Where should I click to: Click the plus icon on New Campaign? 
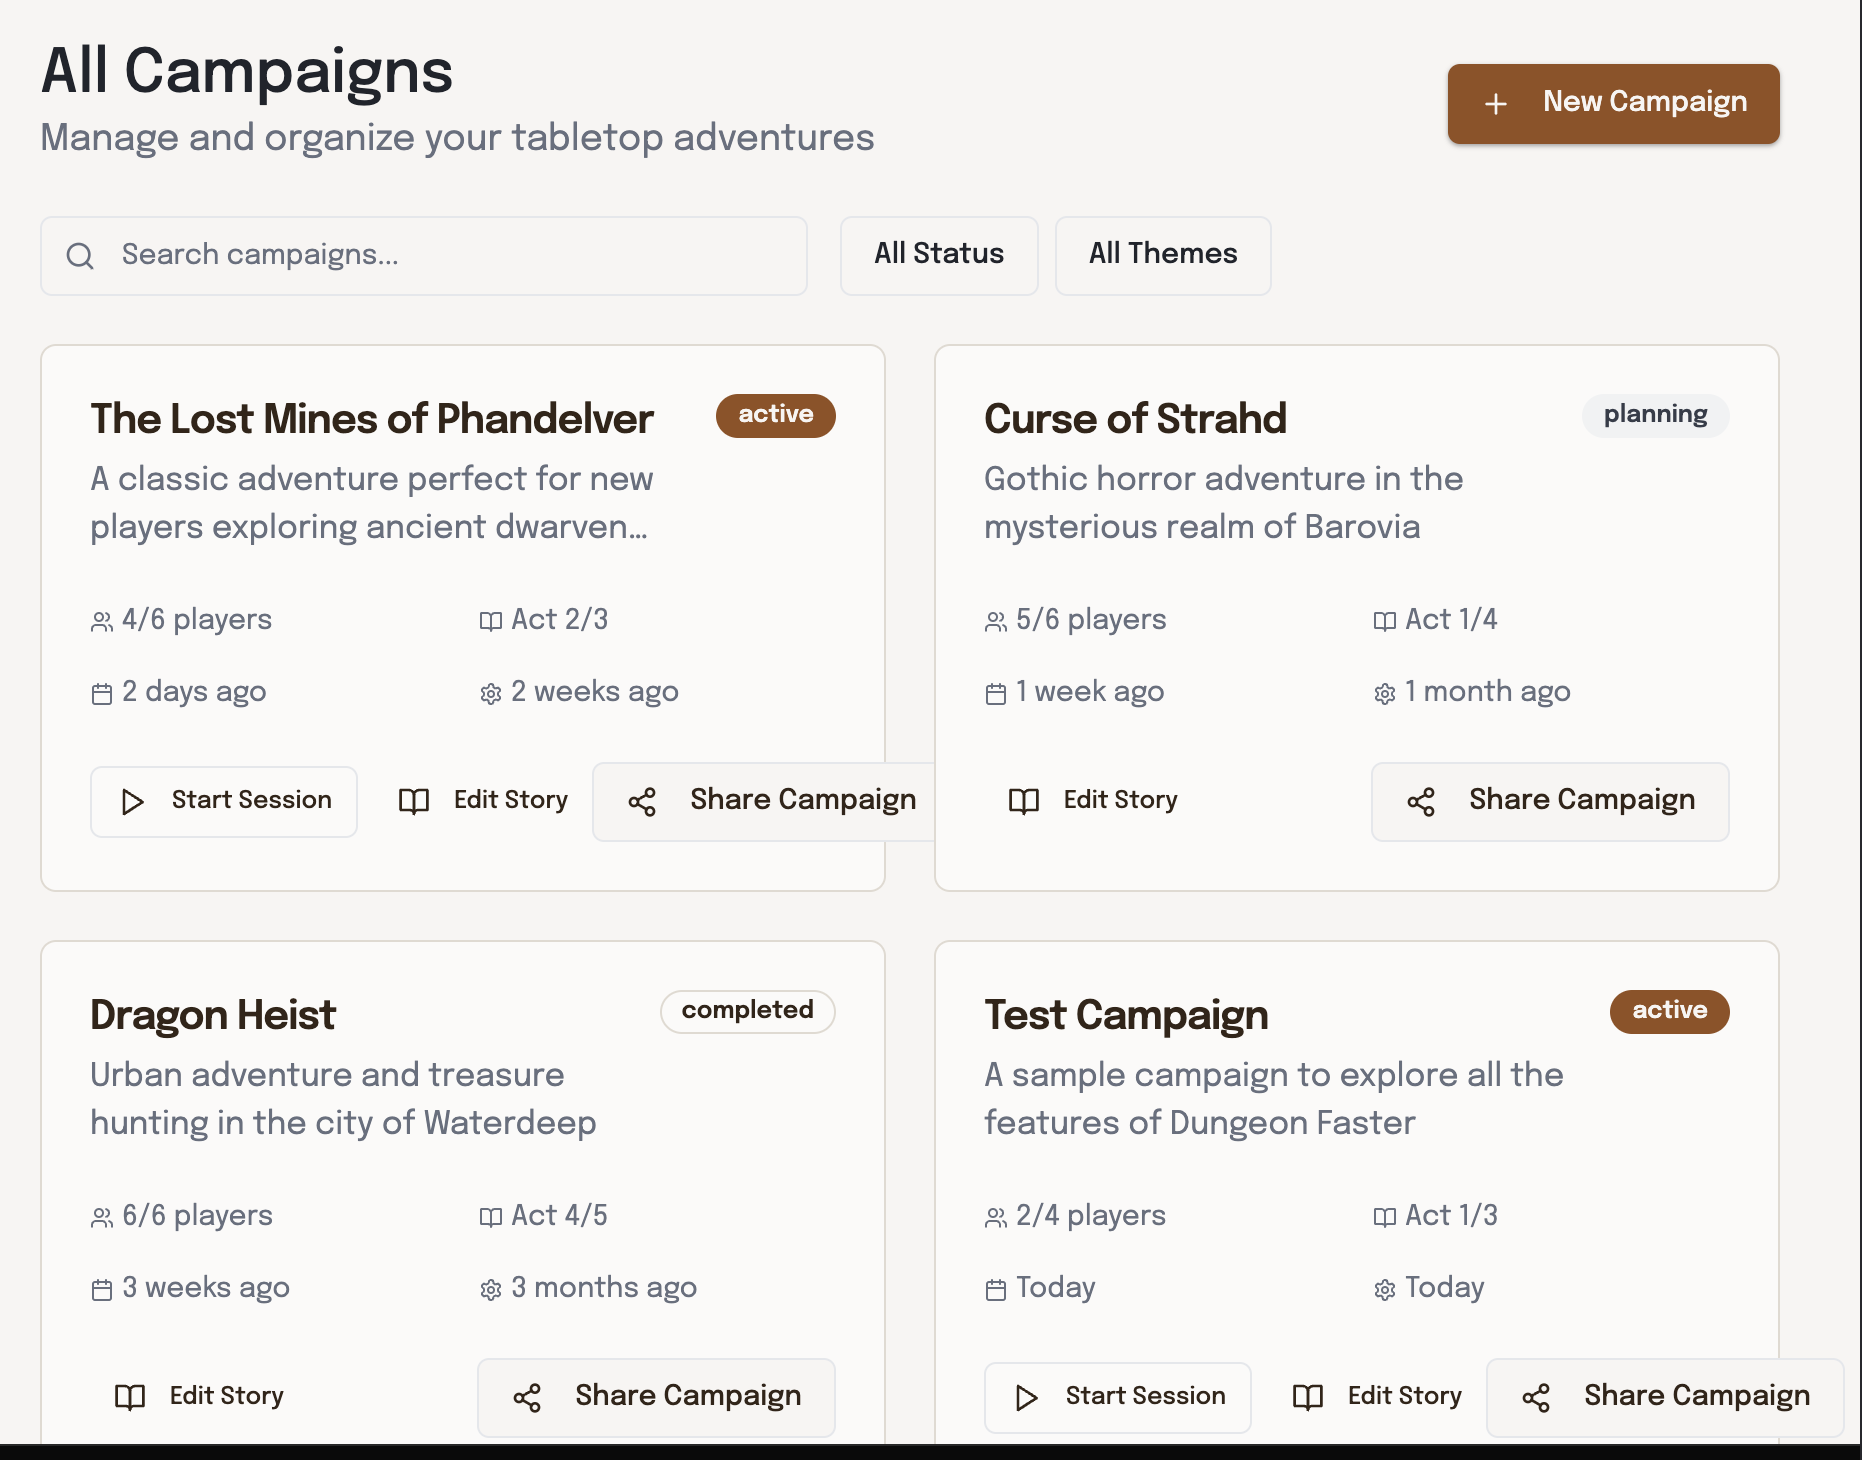tap(1495, 104)
